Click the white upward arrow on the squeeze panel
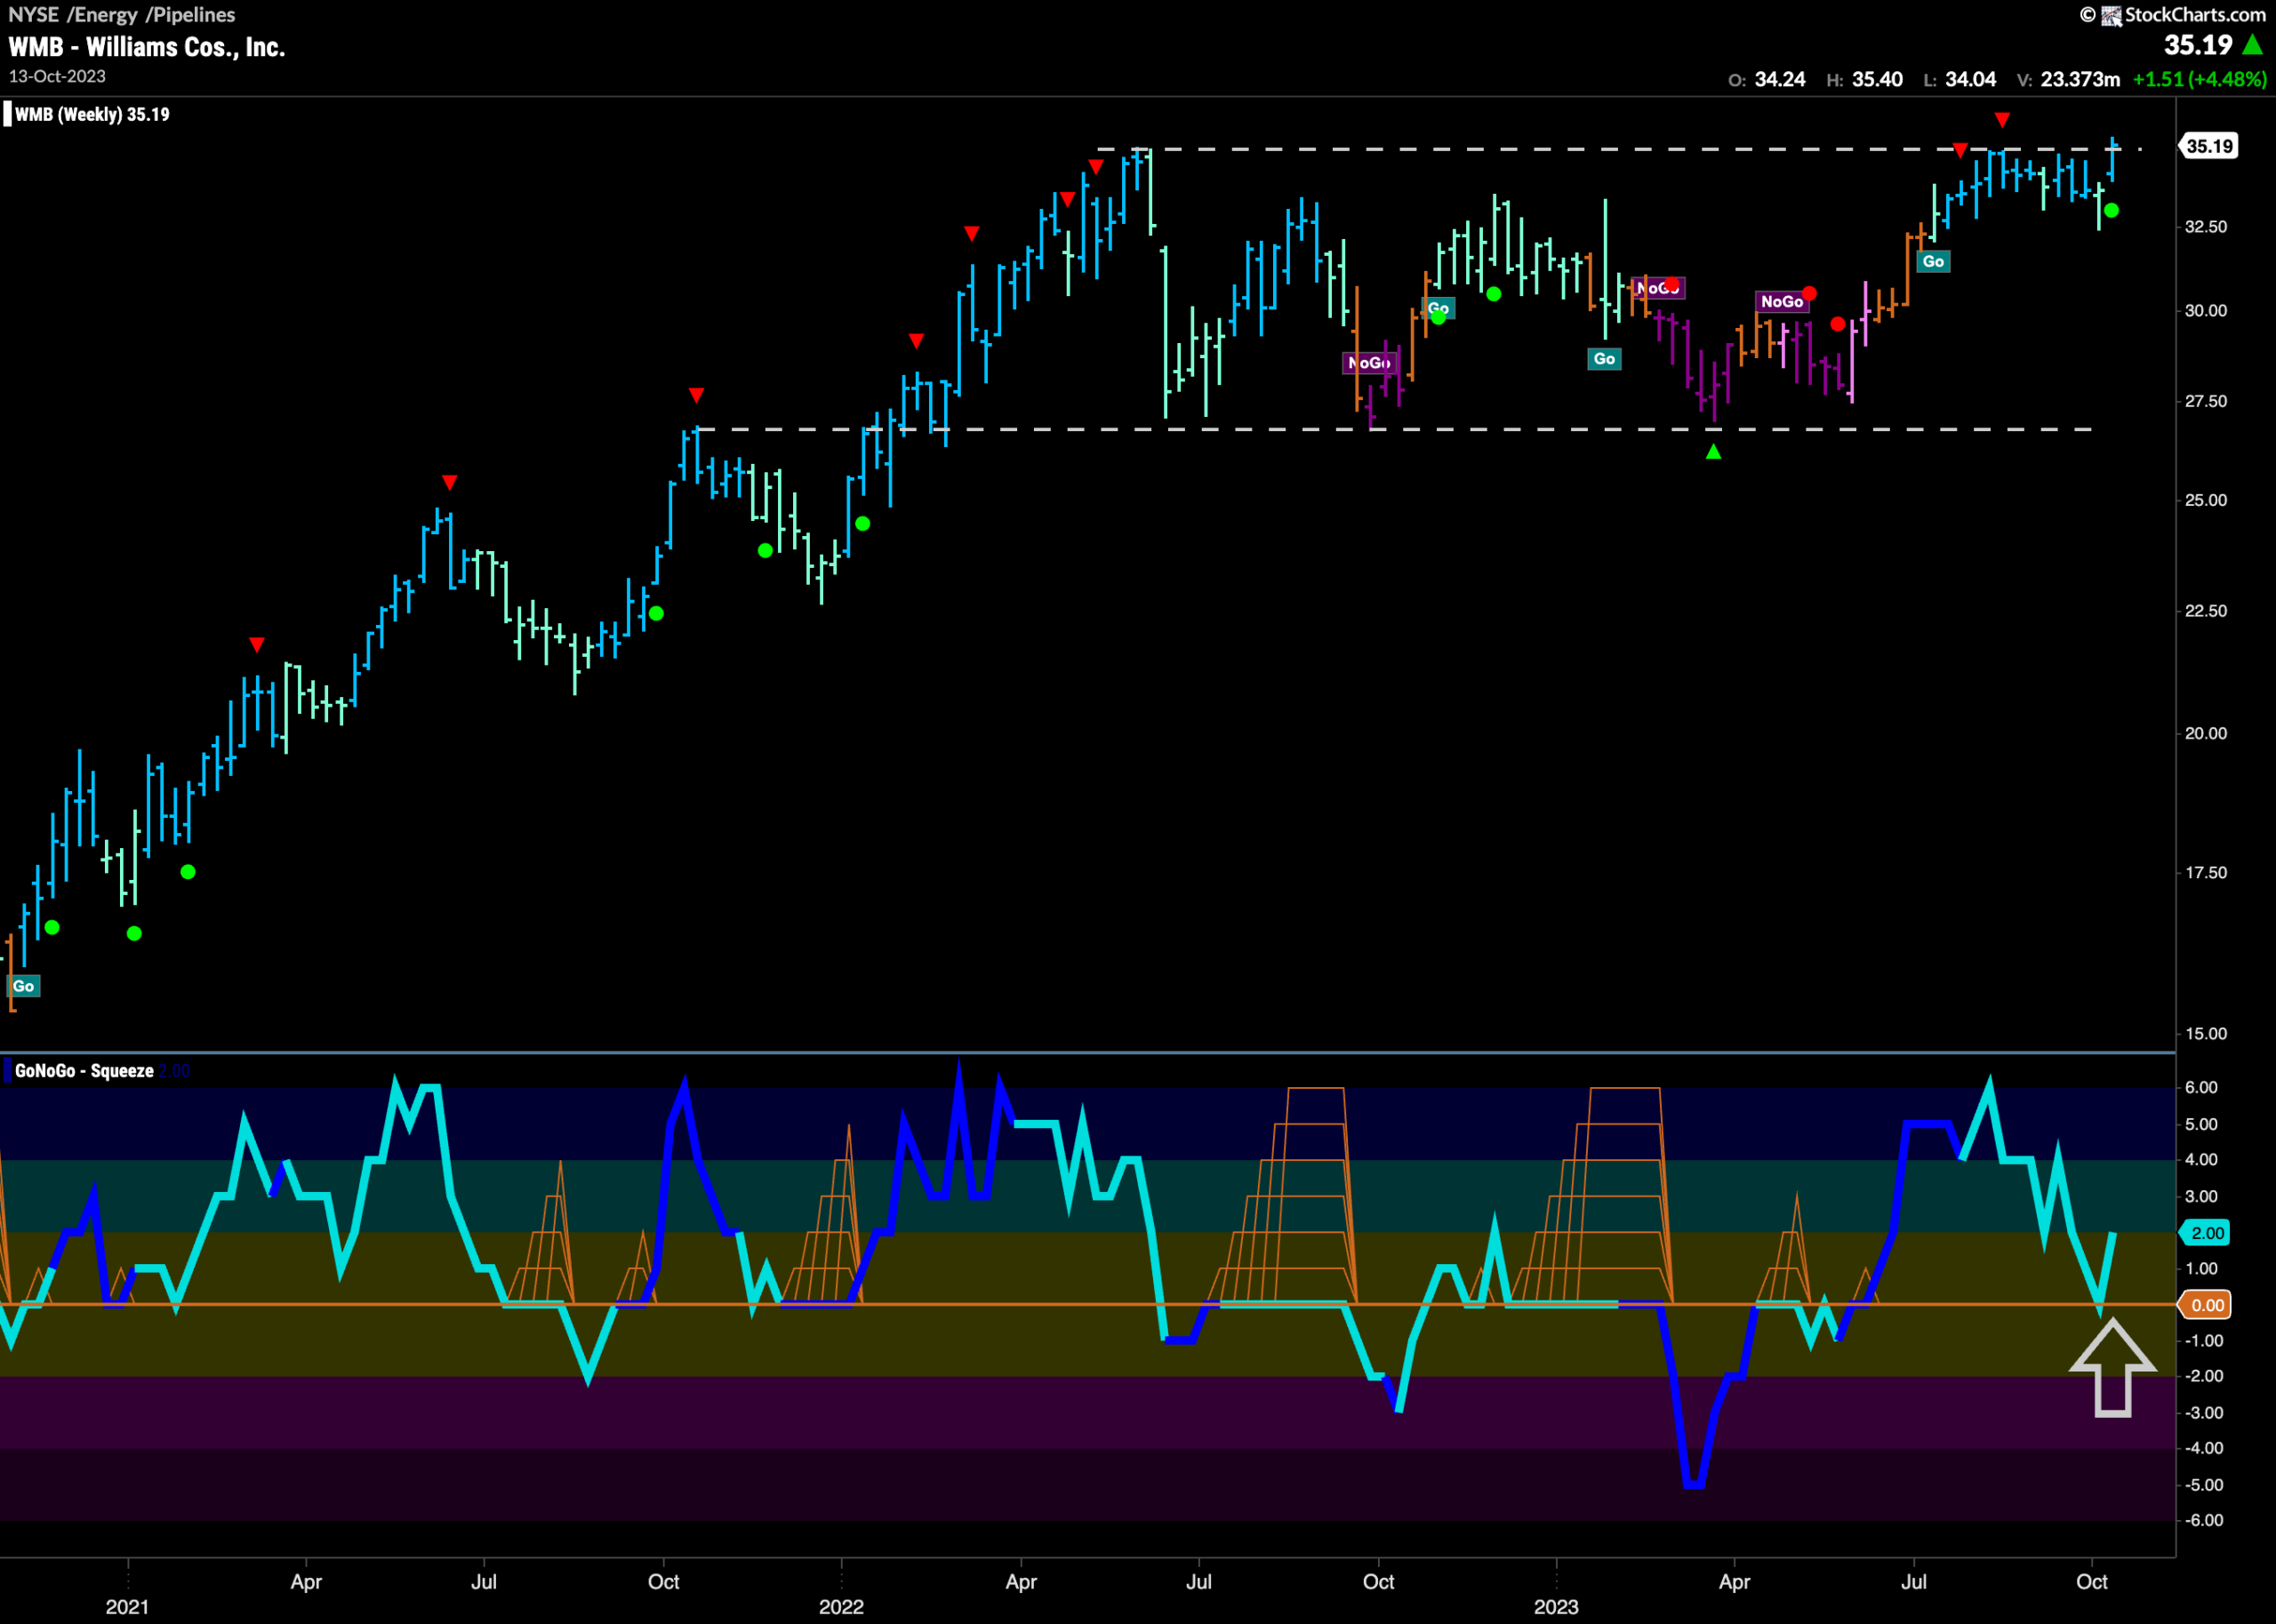Image resolution: width=2276 pixels, height=1624 pixels. click(x=2112, y=1367)
